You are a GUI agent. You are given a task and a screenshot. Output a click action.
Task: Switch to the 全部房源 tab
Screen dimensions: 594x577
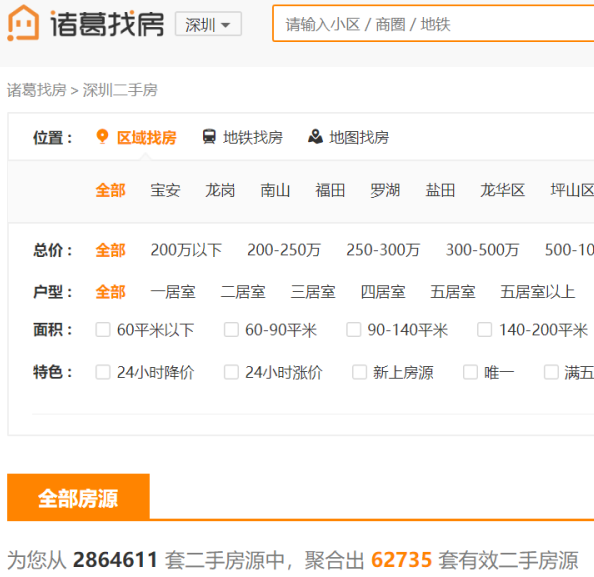78,497
